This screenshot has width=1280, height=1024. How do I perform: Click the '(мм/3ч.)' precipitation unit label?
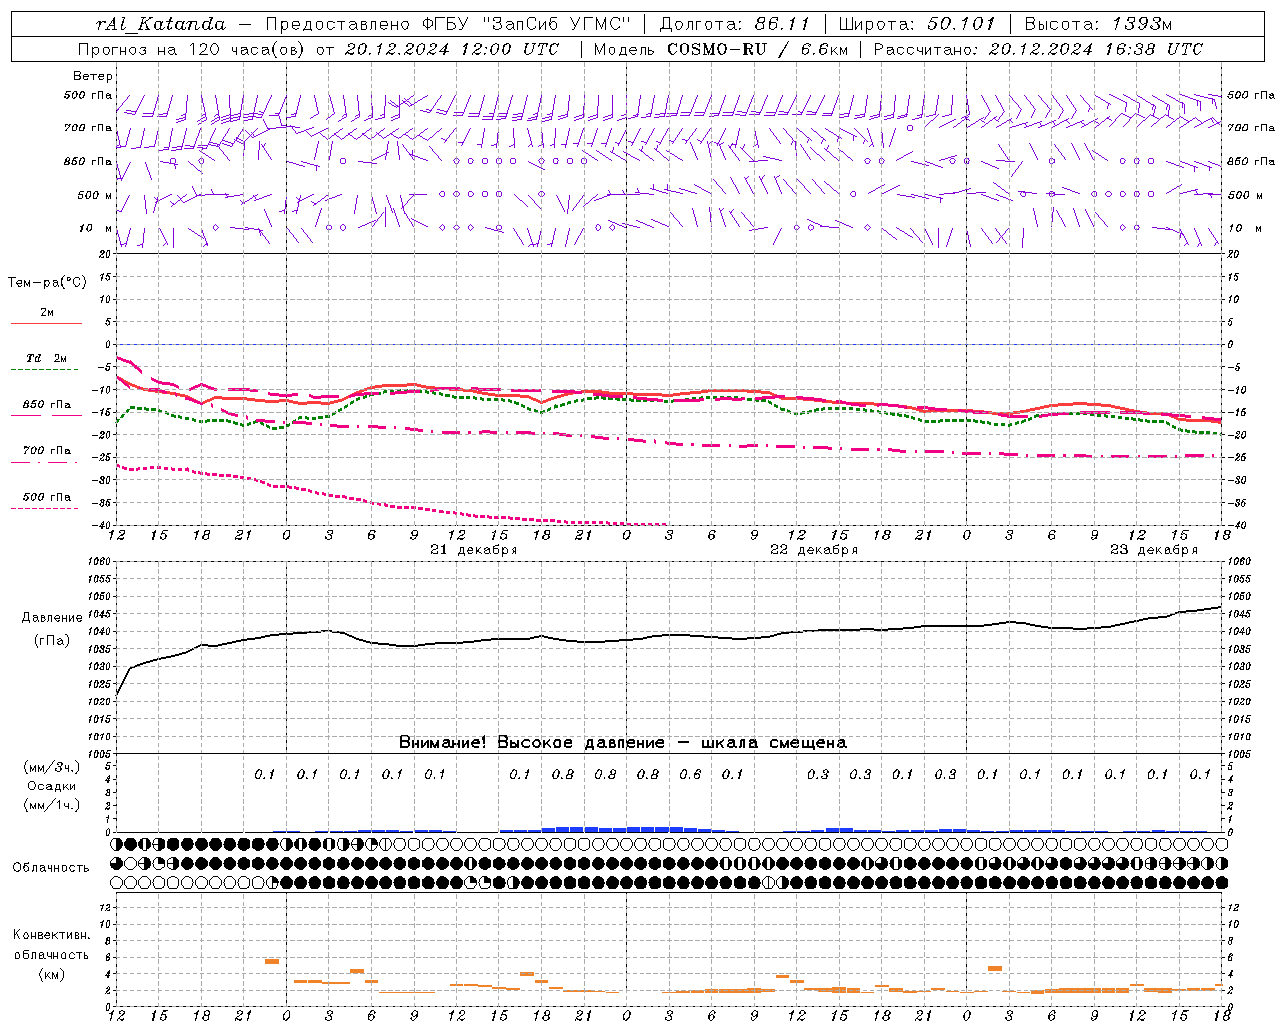tap(52, 767)
